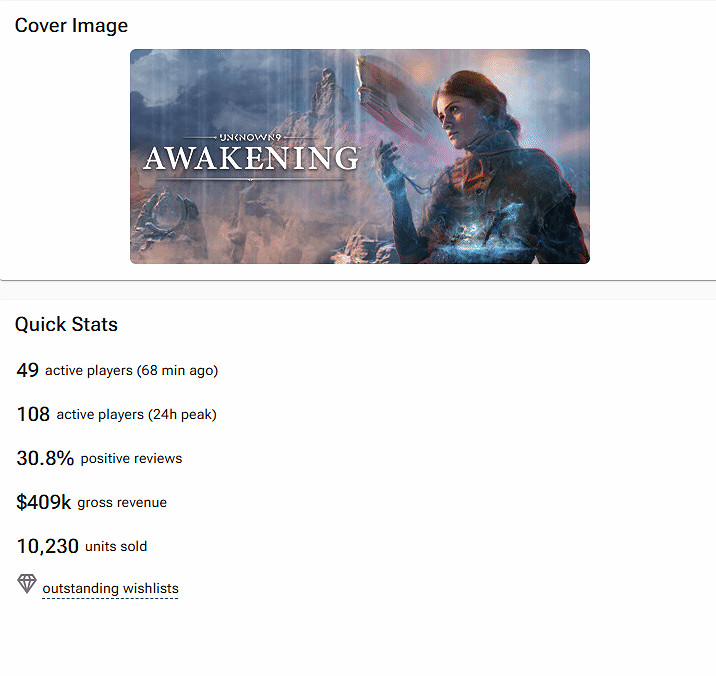Click the 'units sold' label
Viewport: 716px width, 676px height.
coord(116,547)
